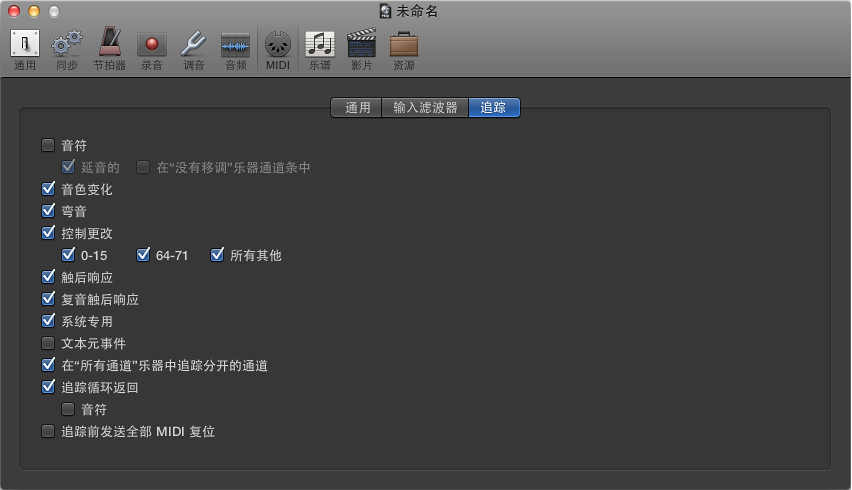Toggle the 所有其他 checkbox
This screenshot has width=852, height=490.
217,255
